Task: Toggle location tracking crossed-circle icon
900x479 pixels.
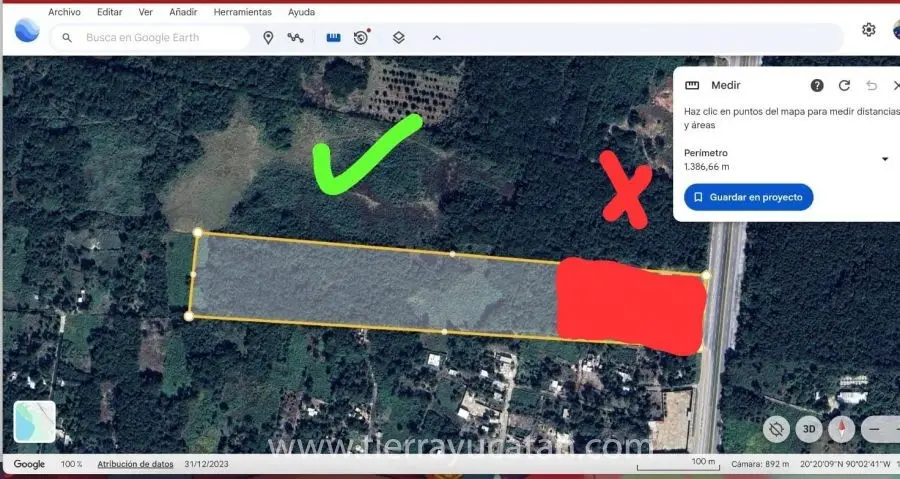Action: (776, 429)
